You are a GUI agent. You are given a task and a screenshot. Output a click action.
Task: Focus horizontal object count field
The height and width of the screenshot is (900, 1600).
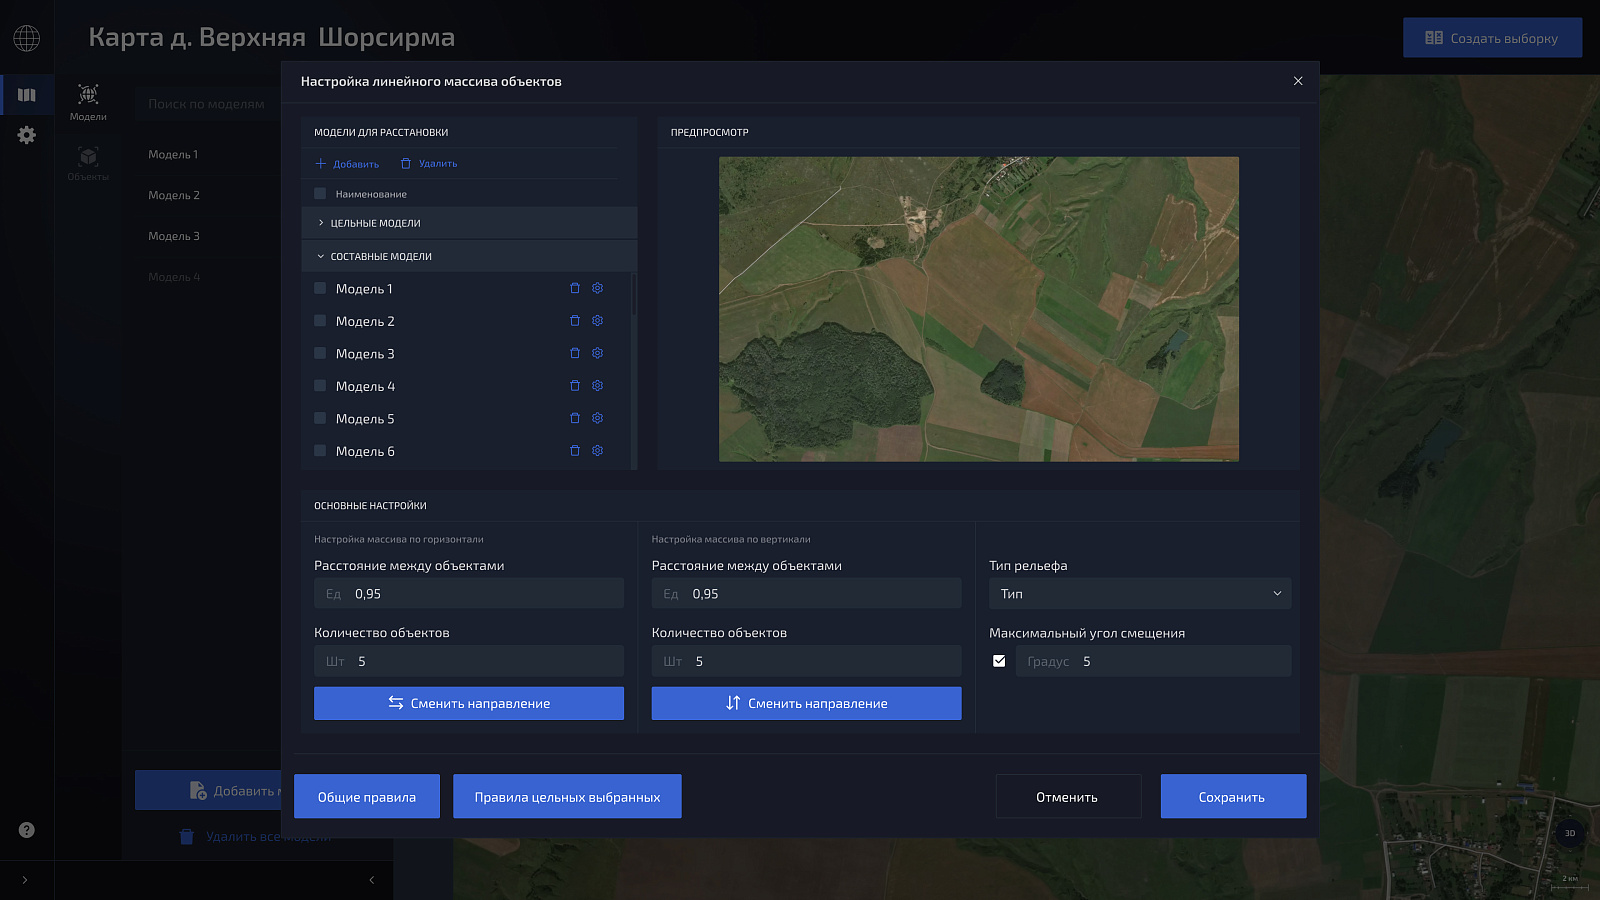click(x=469, y=661)
